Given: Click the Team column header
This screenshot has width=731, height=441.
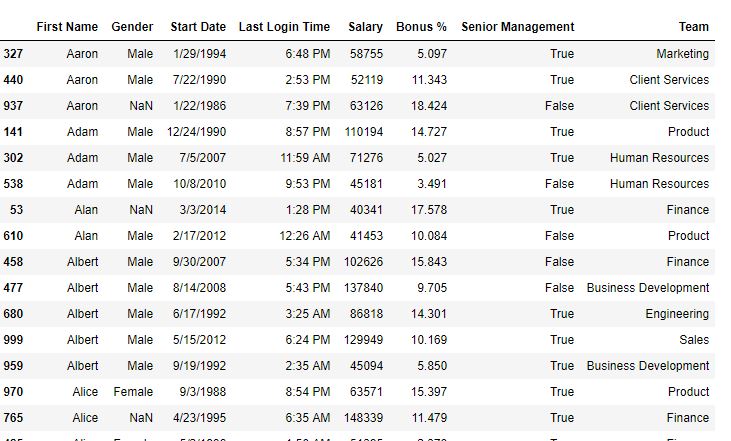Looking at the screenshot, I should point(694,27).
